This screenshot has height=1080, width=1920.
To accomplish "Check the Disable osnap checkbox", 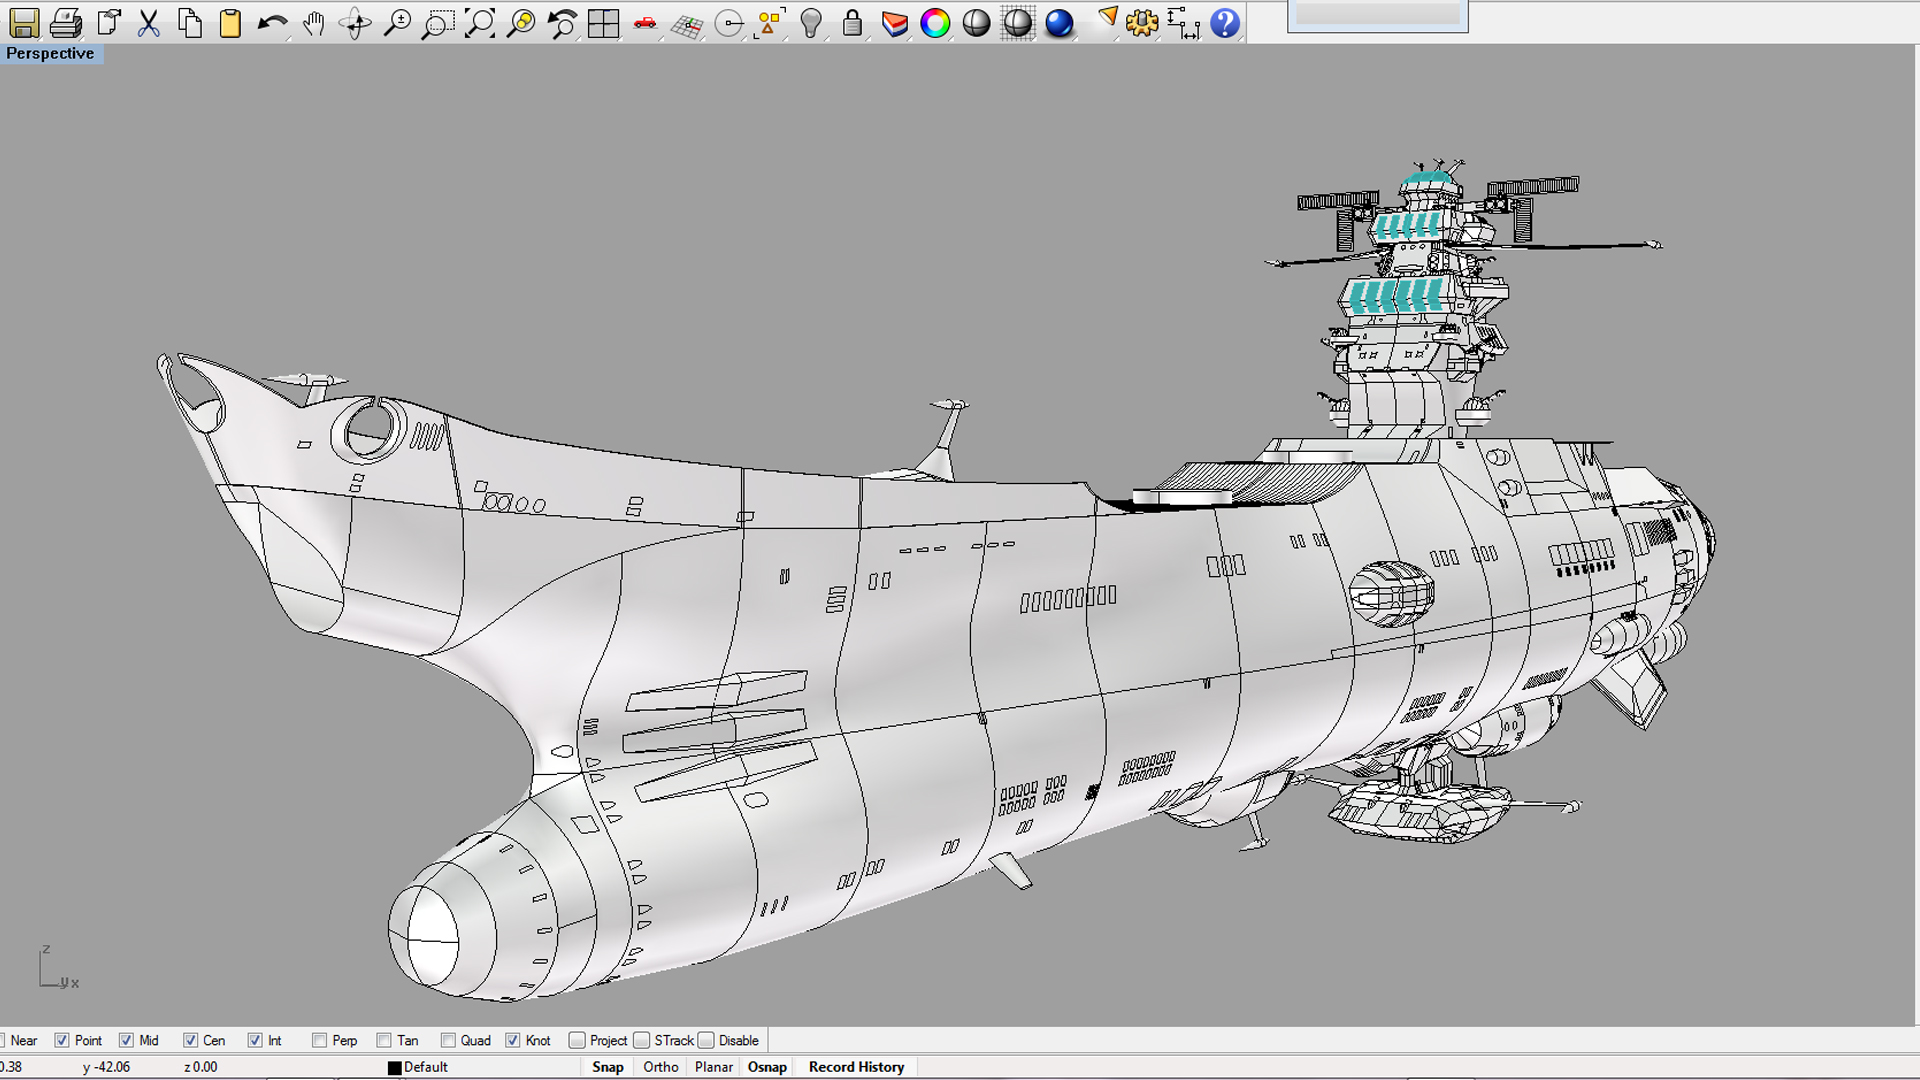I will tap(706, 1040).
